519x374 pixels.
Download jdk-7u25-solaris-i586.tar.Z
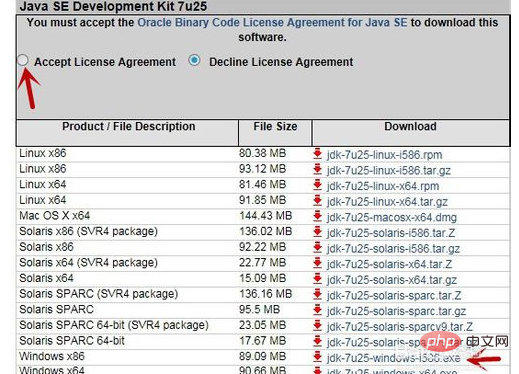[x=391, y=233]
